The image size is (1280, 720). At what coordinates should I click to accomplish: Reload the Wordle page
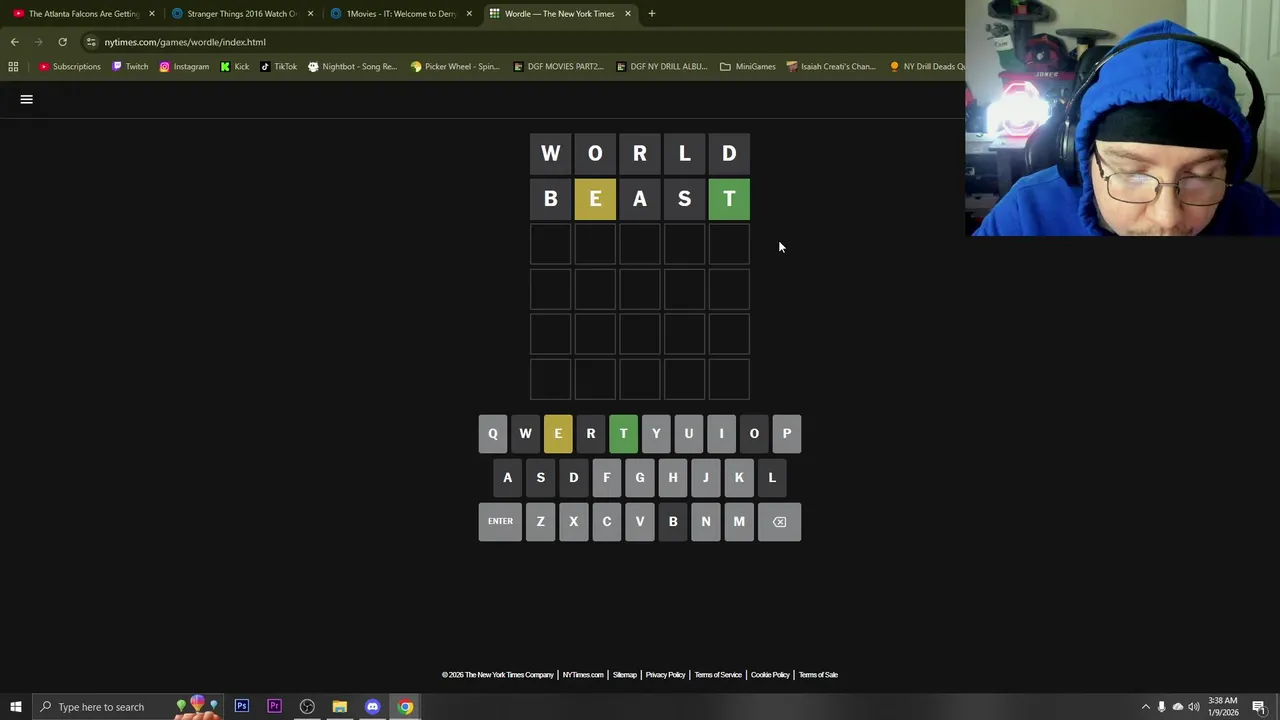pos(62,42)
